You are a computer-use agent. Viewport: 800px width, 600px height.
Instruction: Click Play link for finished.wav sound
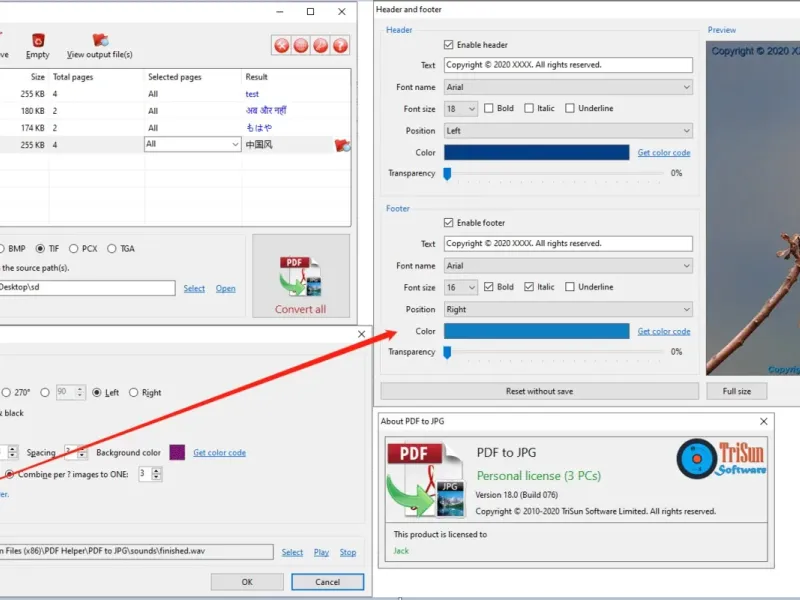321,552
